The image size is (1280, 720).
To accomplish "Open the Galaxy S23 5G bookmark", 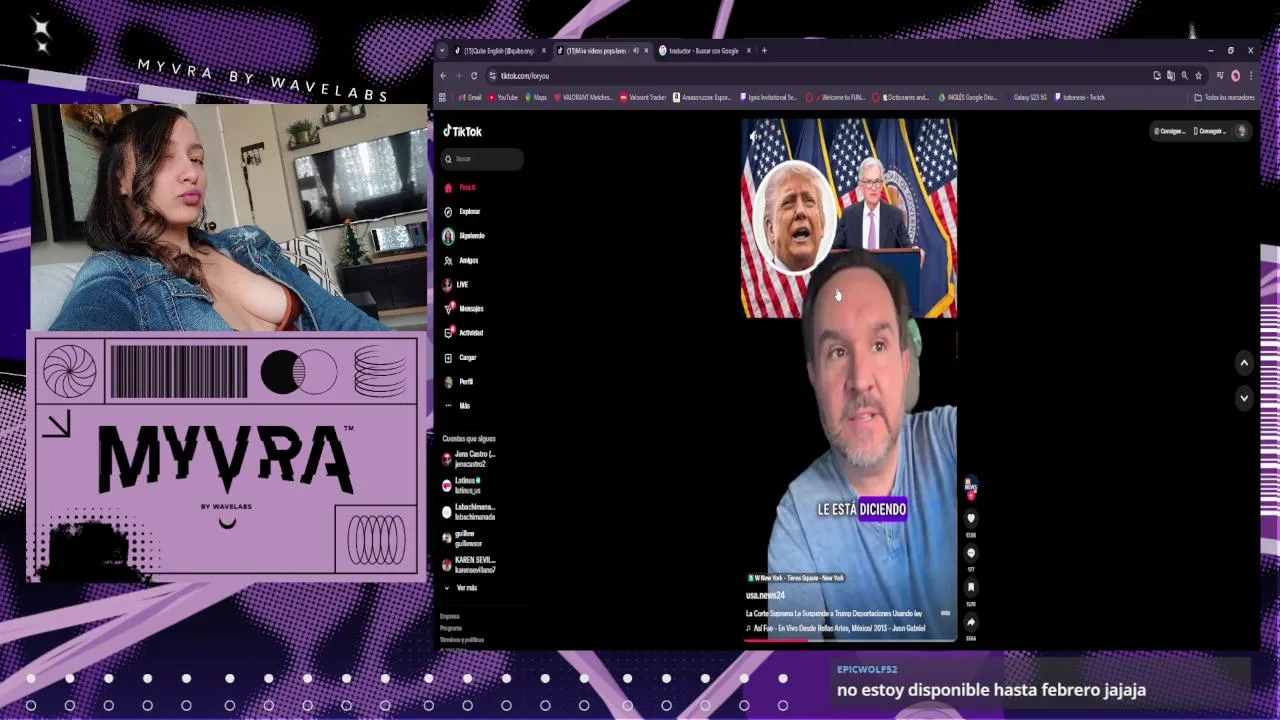I will [1025, 98].
